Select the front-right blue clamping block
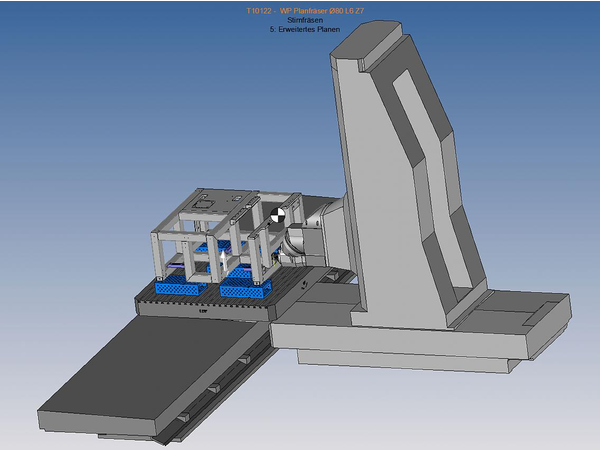600x450 pixels. (x=246, y=289)
